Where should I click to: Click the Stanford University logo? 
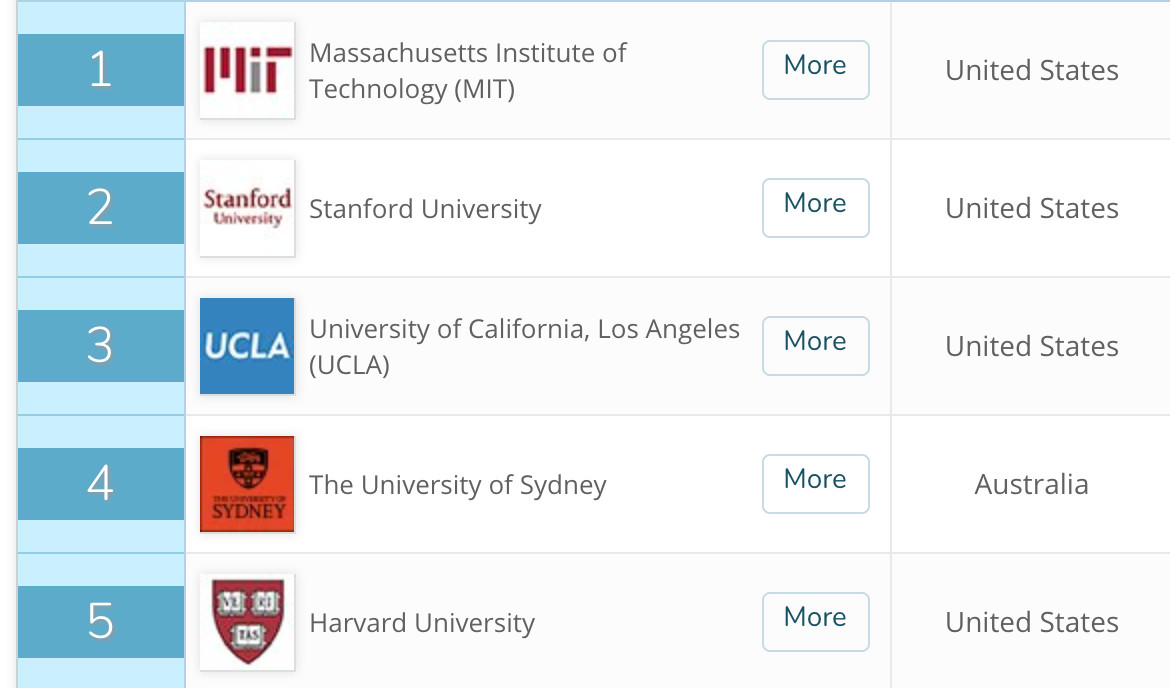pyautogui.click(x=247, y=208)
